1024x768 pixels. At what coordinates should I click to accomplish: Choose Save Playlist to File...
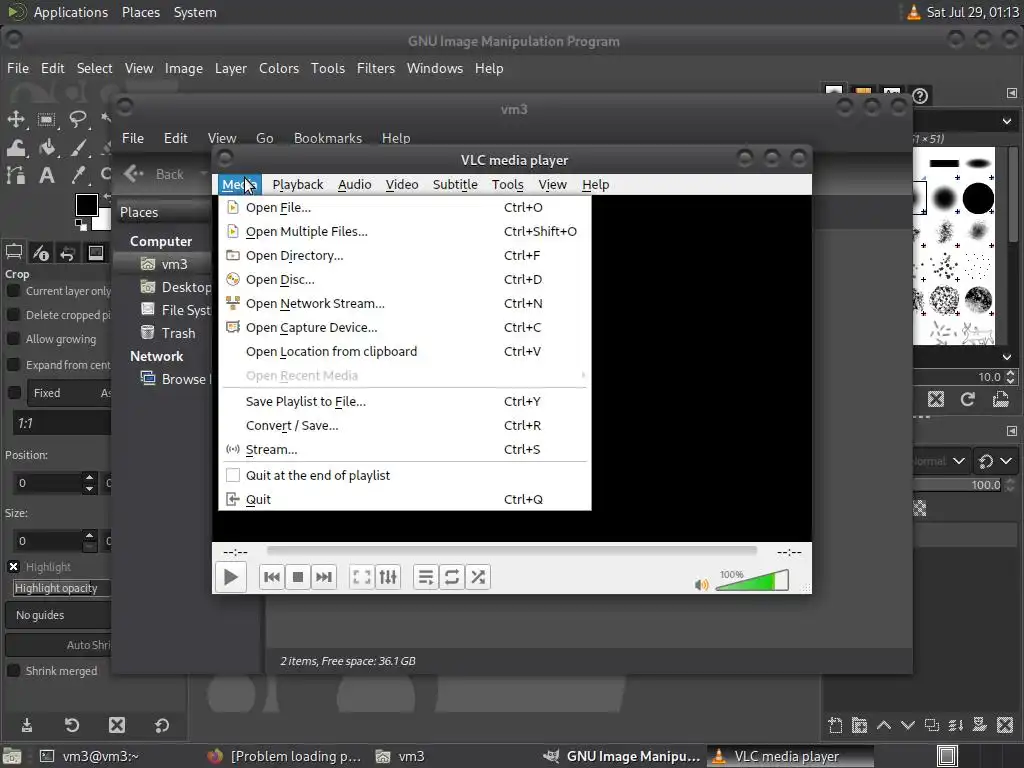(404, 402)
